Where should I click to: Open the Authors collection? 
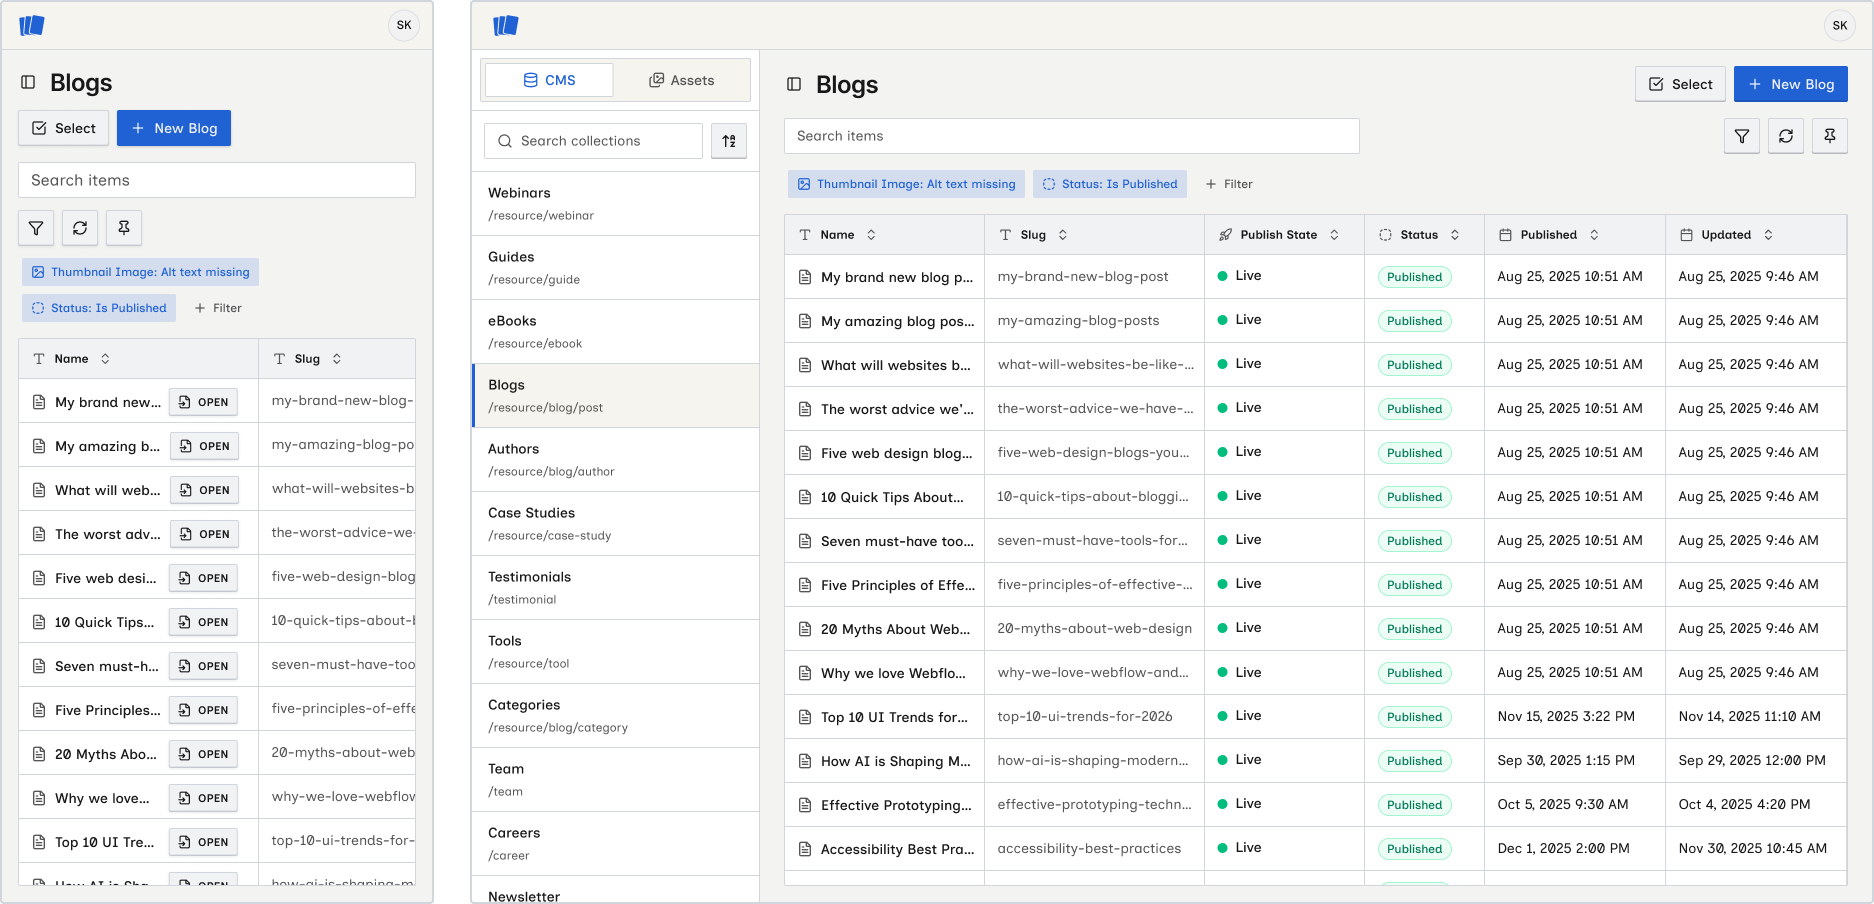(615, 459)
